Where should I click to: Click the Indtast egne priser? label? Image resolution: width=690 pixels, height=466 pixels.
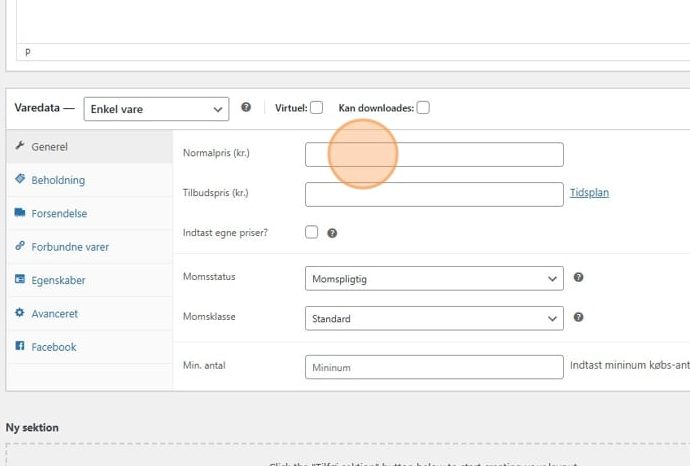(x=225, y=233)
